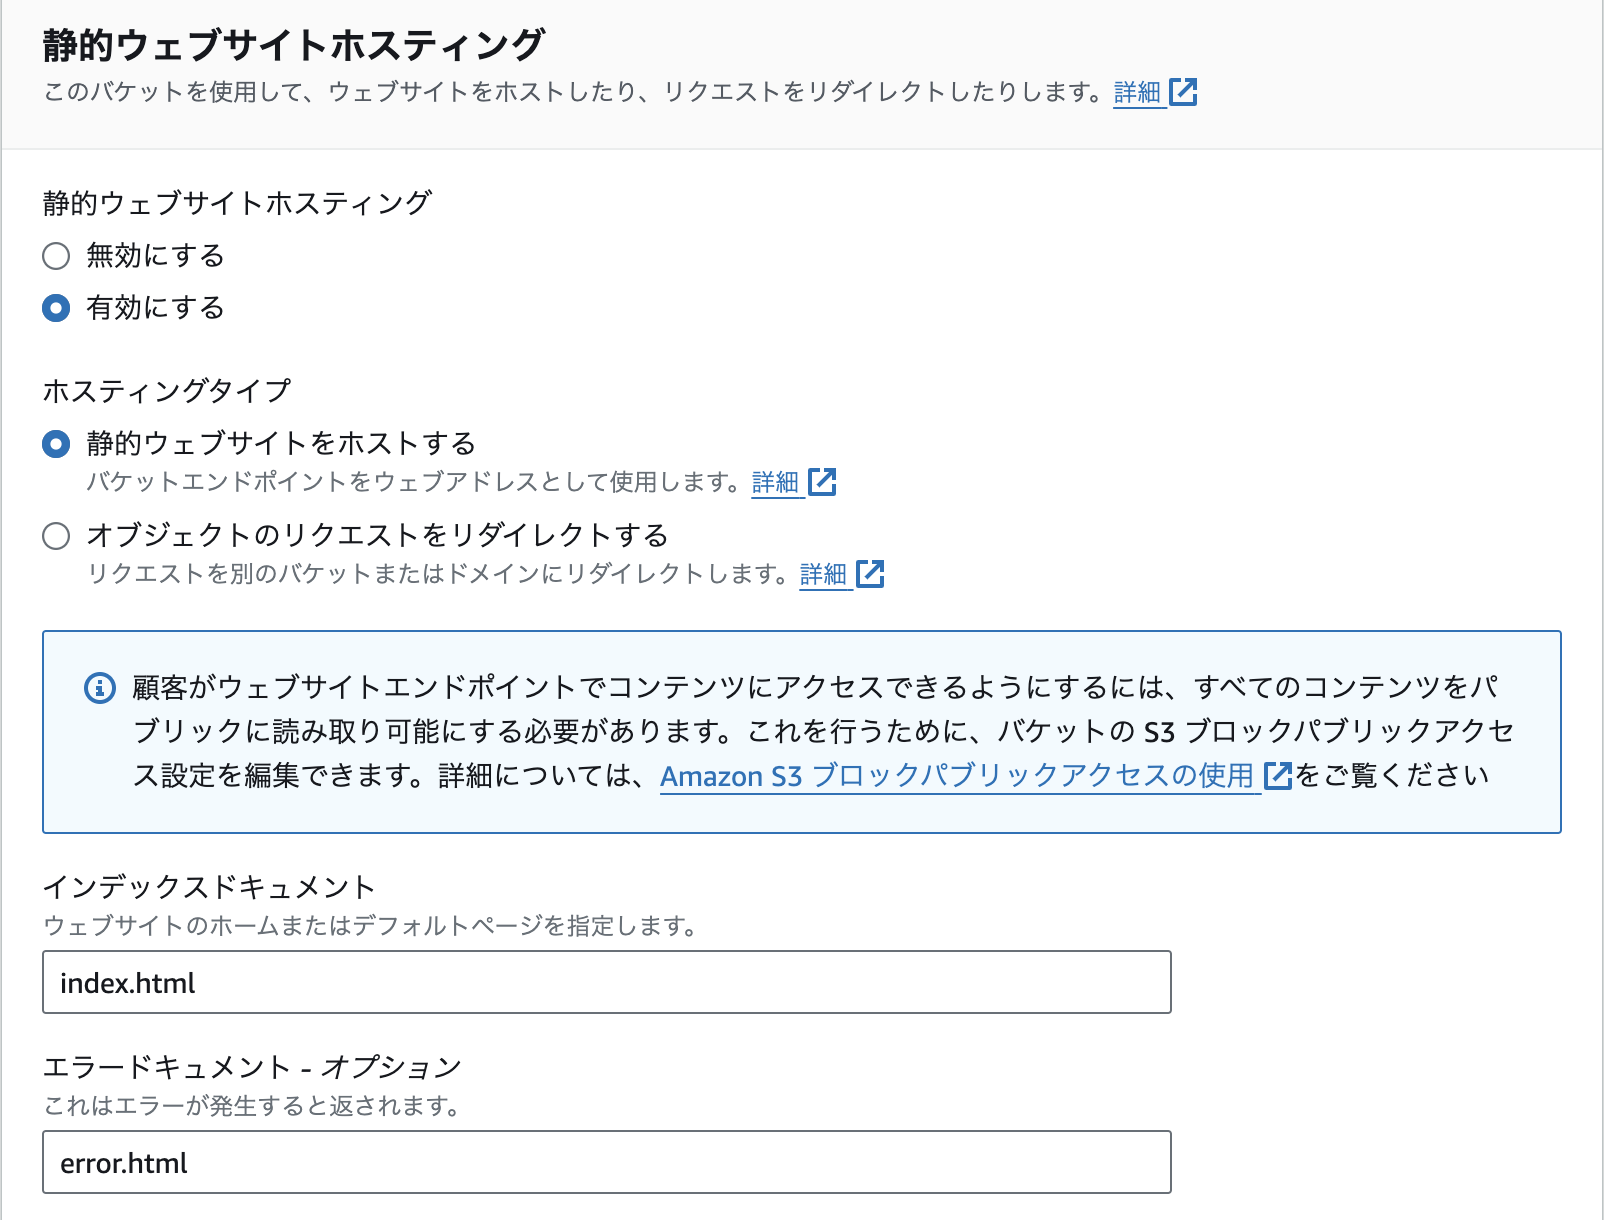Select the 無効にする radio button
Screen dimensions: 1604x1220
54,257
